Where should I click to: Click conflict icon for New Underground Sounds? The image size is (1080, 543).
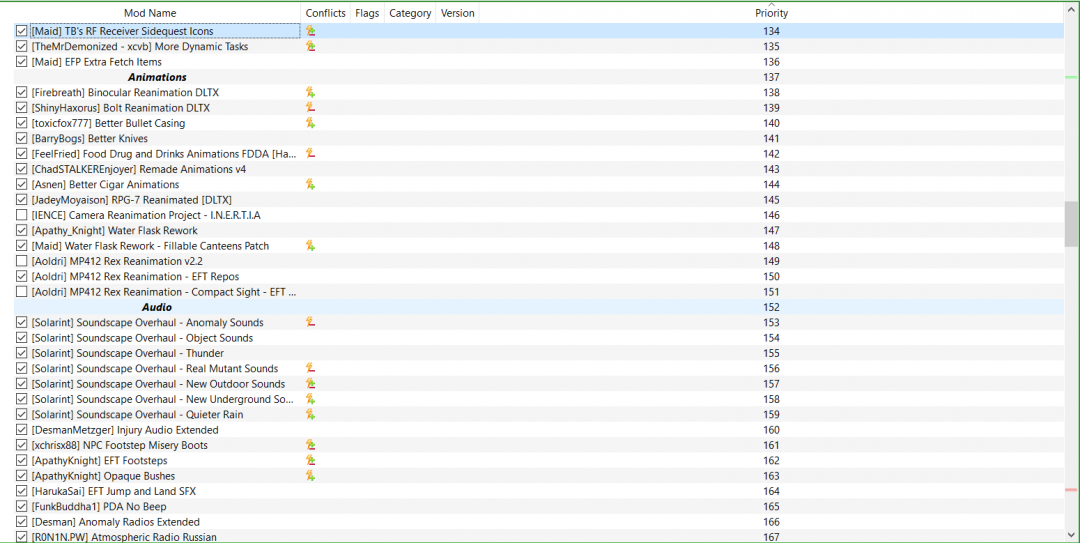click(x=311, y=399)
